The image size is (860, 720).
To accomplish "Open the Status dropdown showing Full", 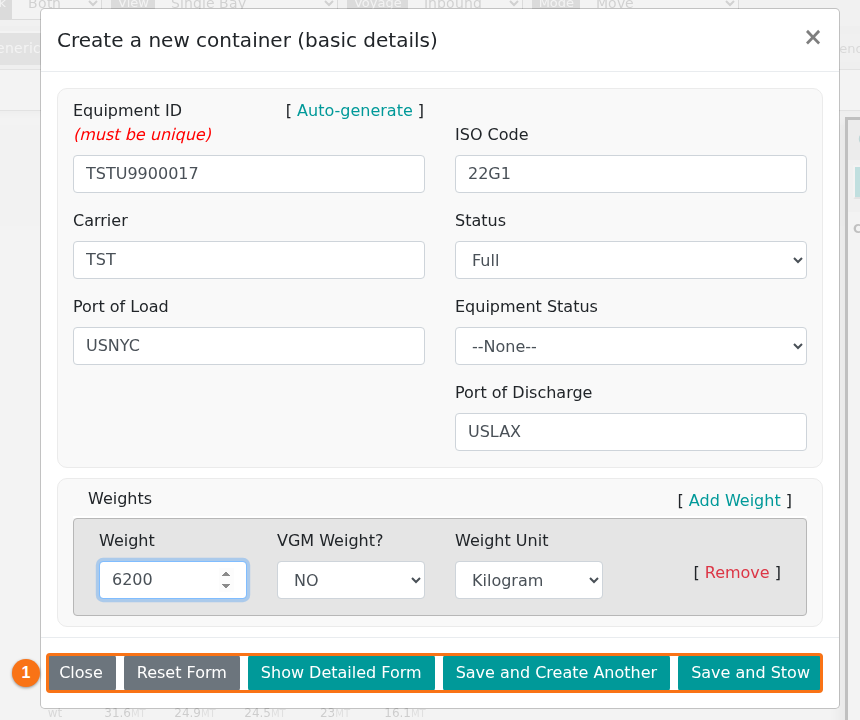I will click(630, 260).
